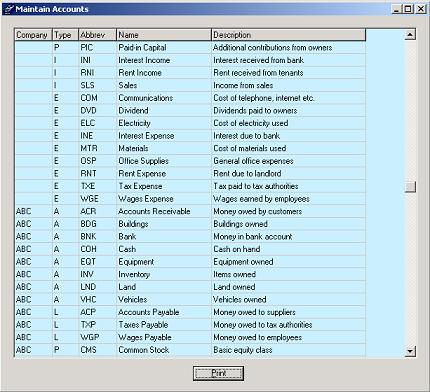The height and width of the screenshot is (392, 430).
Task: Select the Land name cell
Action: [164, 287]
